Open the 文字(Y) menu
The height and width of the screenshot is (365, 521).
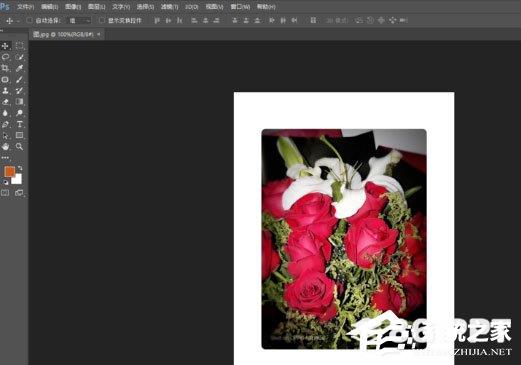point(121,7)
